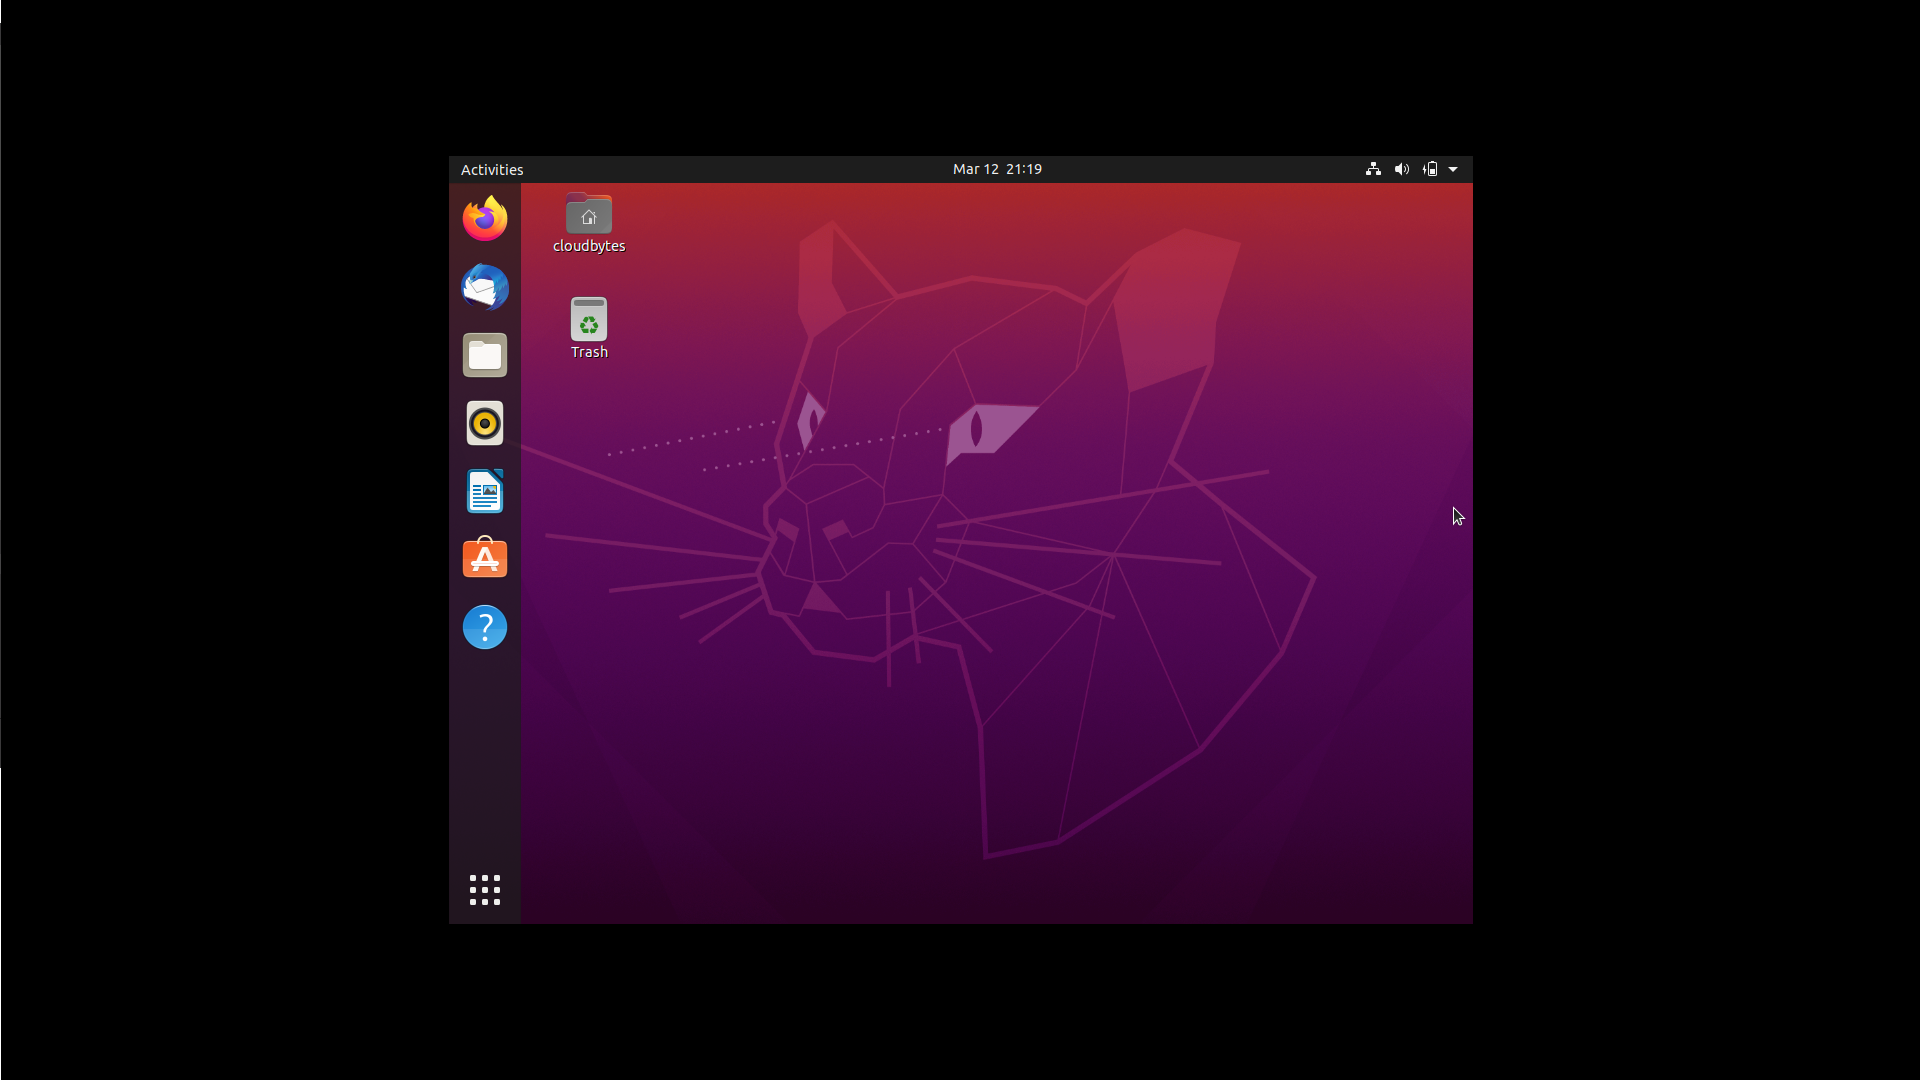Viewport: 1920px width, 1080px height.
Task: Click the date and time display
Action: click(997, 169)
